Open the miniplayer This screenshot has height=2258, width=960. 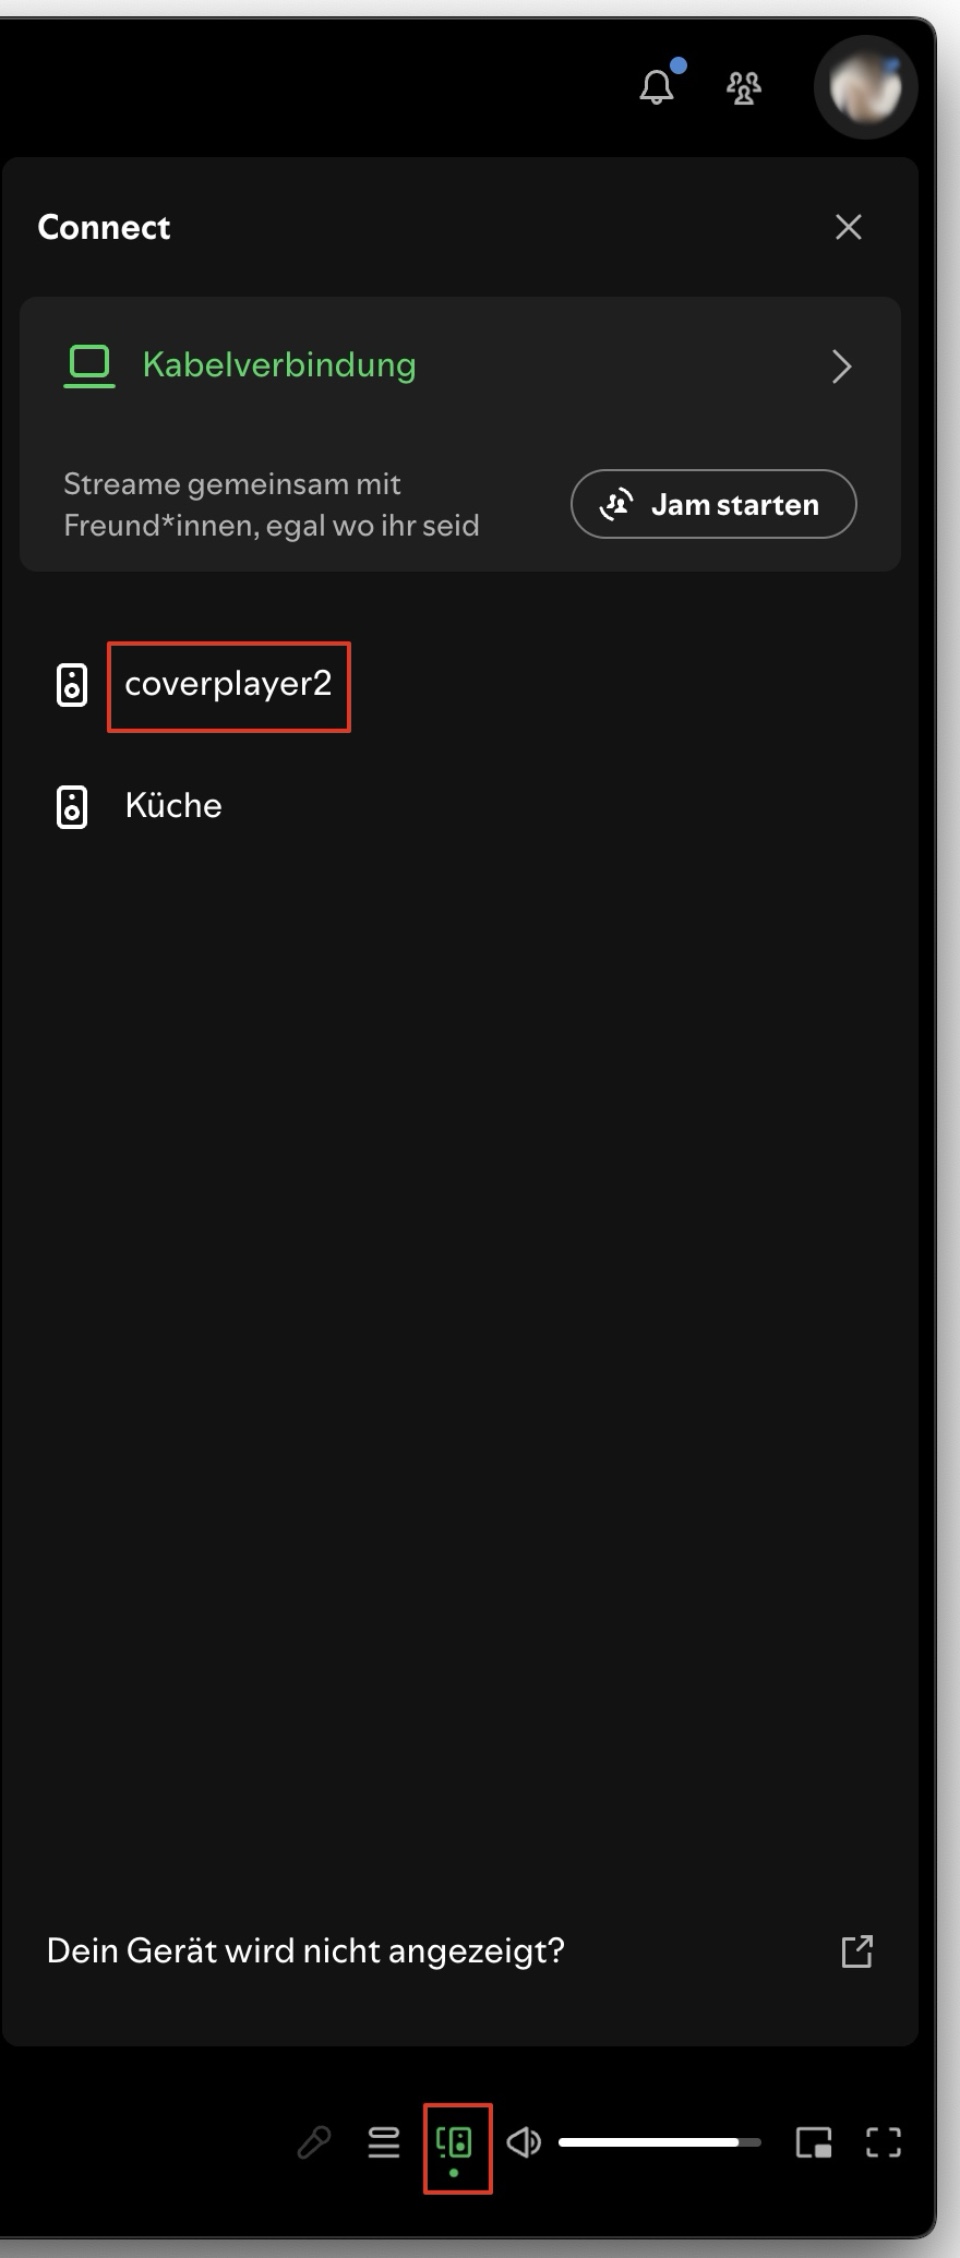pyautogui.click(x=813, y=2143)
